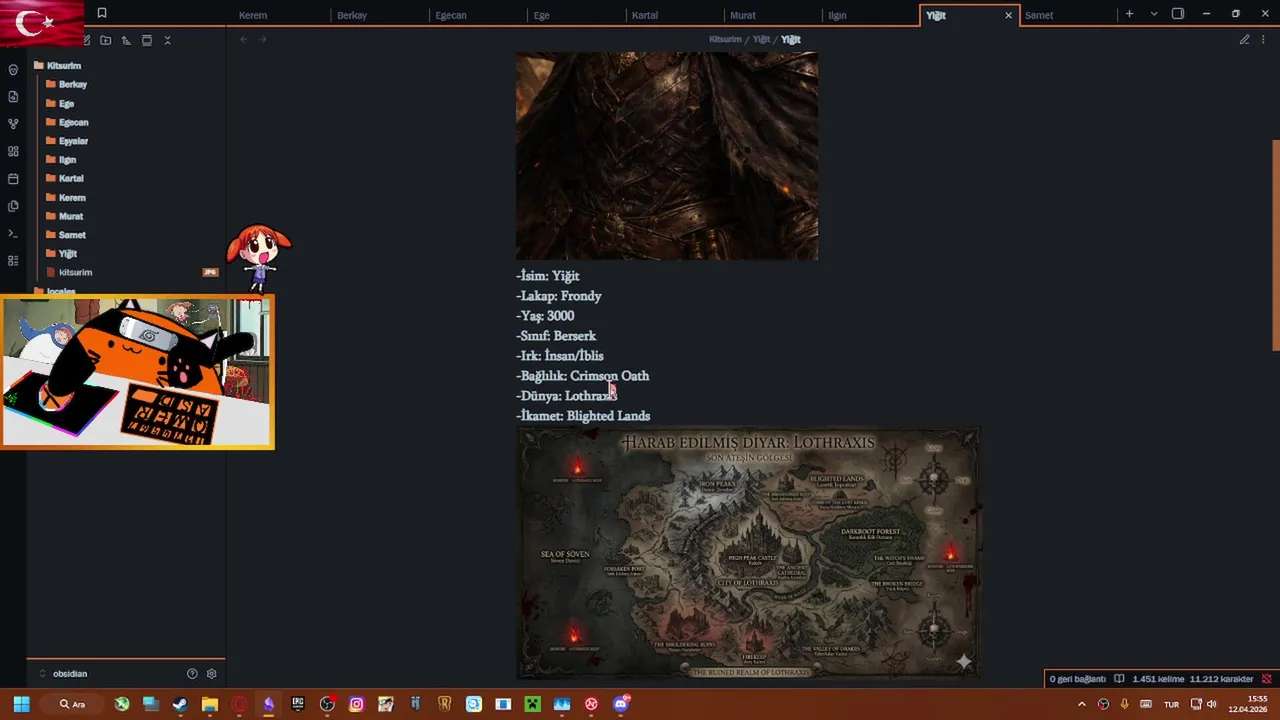Switch to editing mode with the pencil icon
Viewport: 1280px width, 720px height.
tap(1244, 40)
